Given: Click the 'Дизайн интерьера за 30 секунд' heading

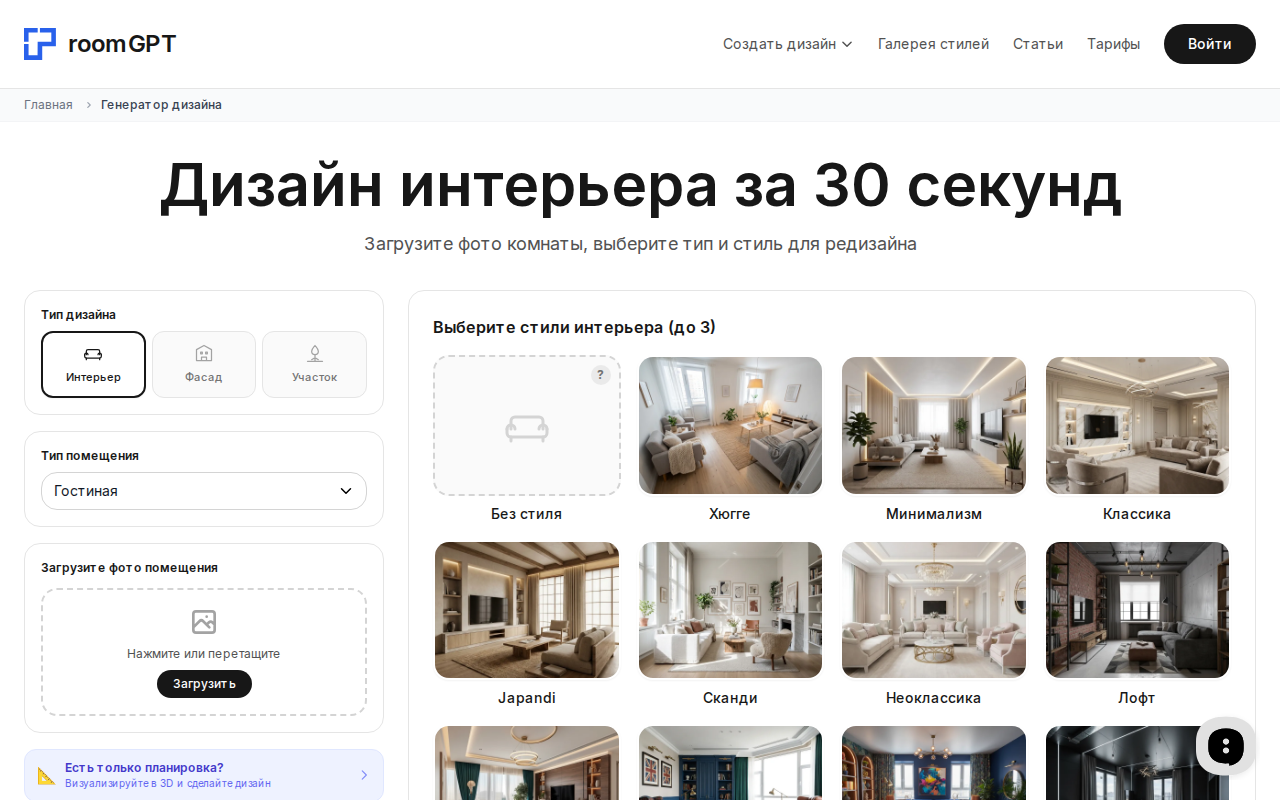Looking at the screenshot, I should tap(640, 186).
